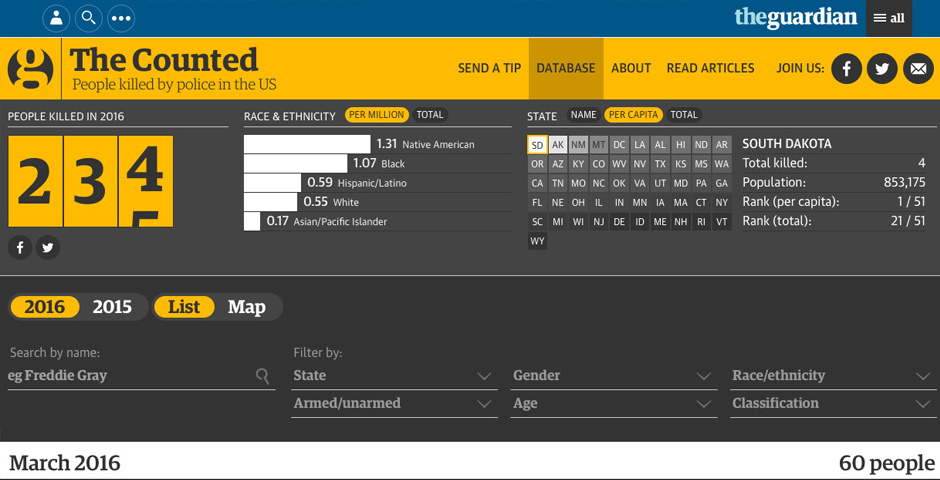Select the List view
The height and width of the screenshot is (480, 940).
184,307
